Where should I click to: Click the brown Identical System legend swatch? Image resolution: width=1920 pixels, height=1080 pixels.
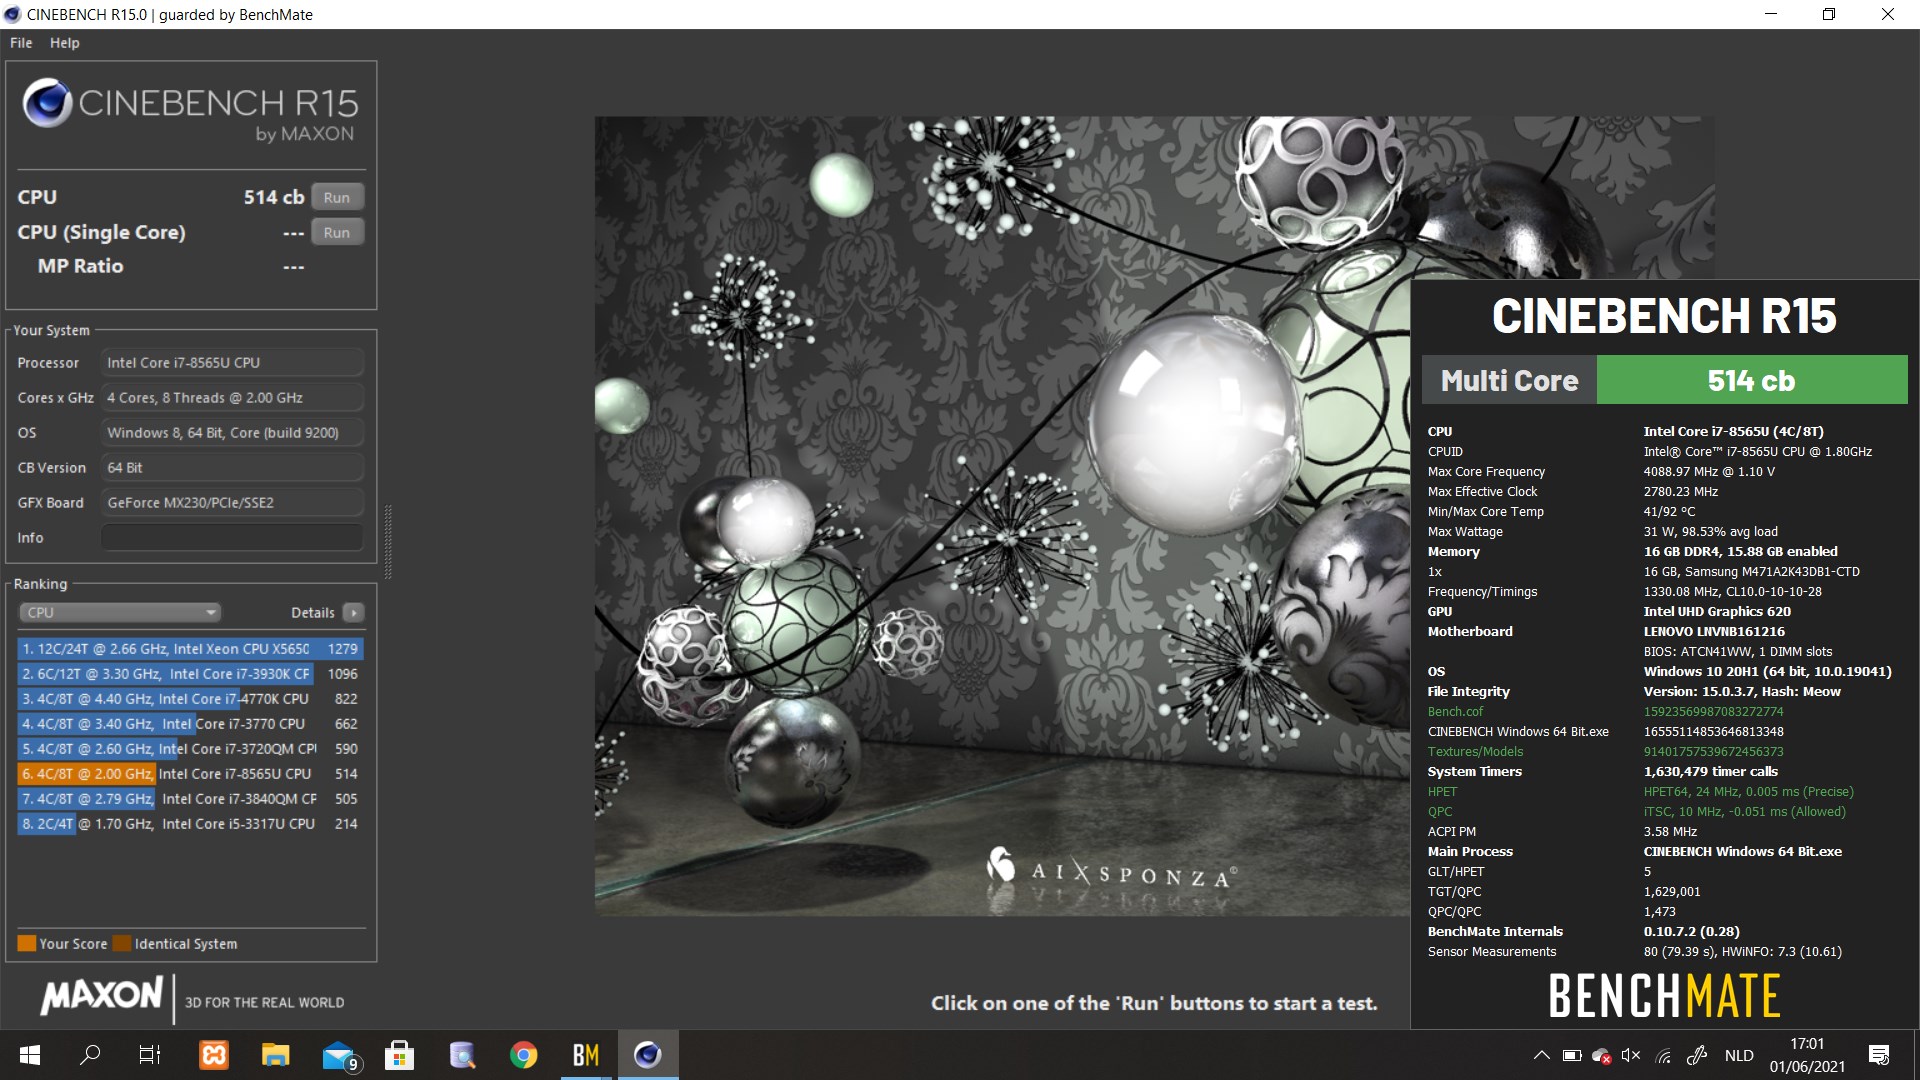pos(122,943)
